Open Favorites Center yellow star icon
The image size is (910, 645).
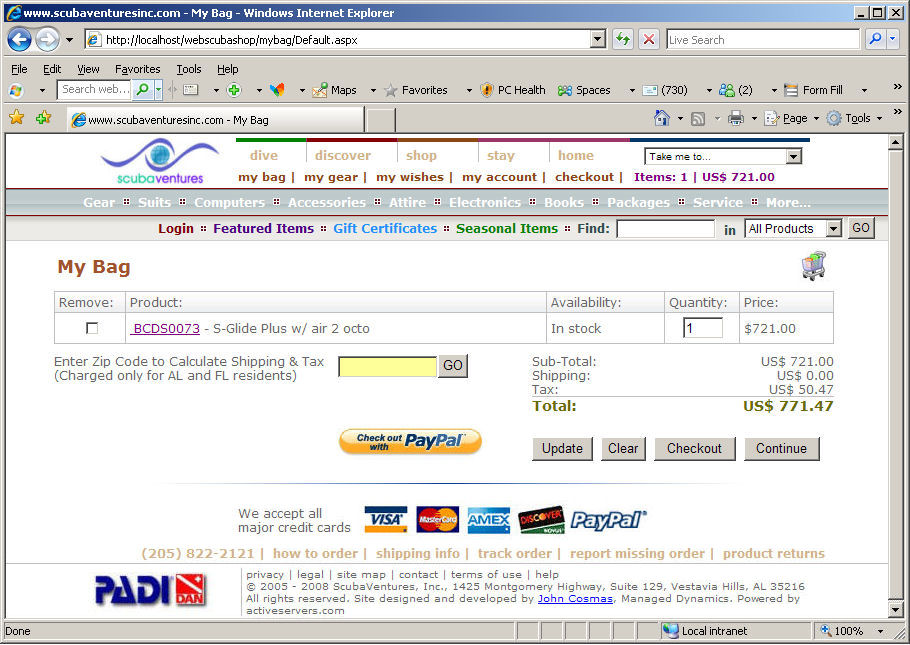[x=17, y=118]
